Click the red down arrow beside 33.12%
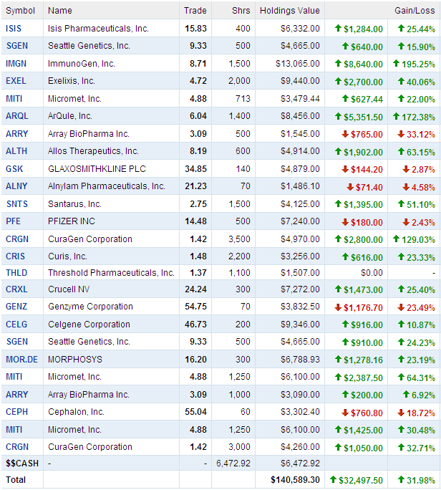 tap(401, 134)
